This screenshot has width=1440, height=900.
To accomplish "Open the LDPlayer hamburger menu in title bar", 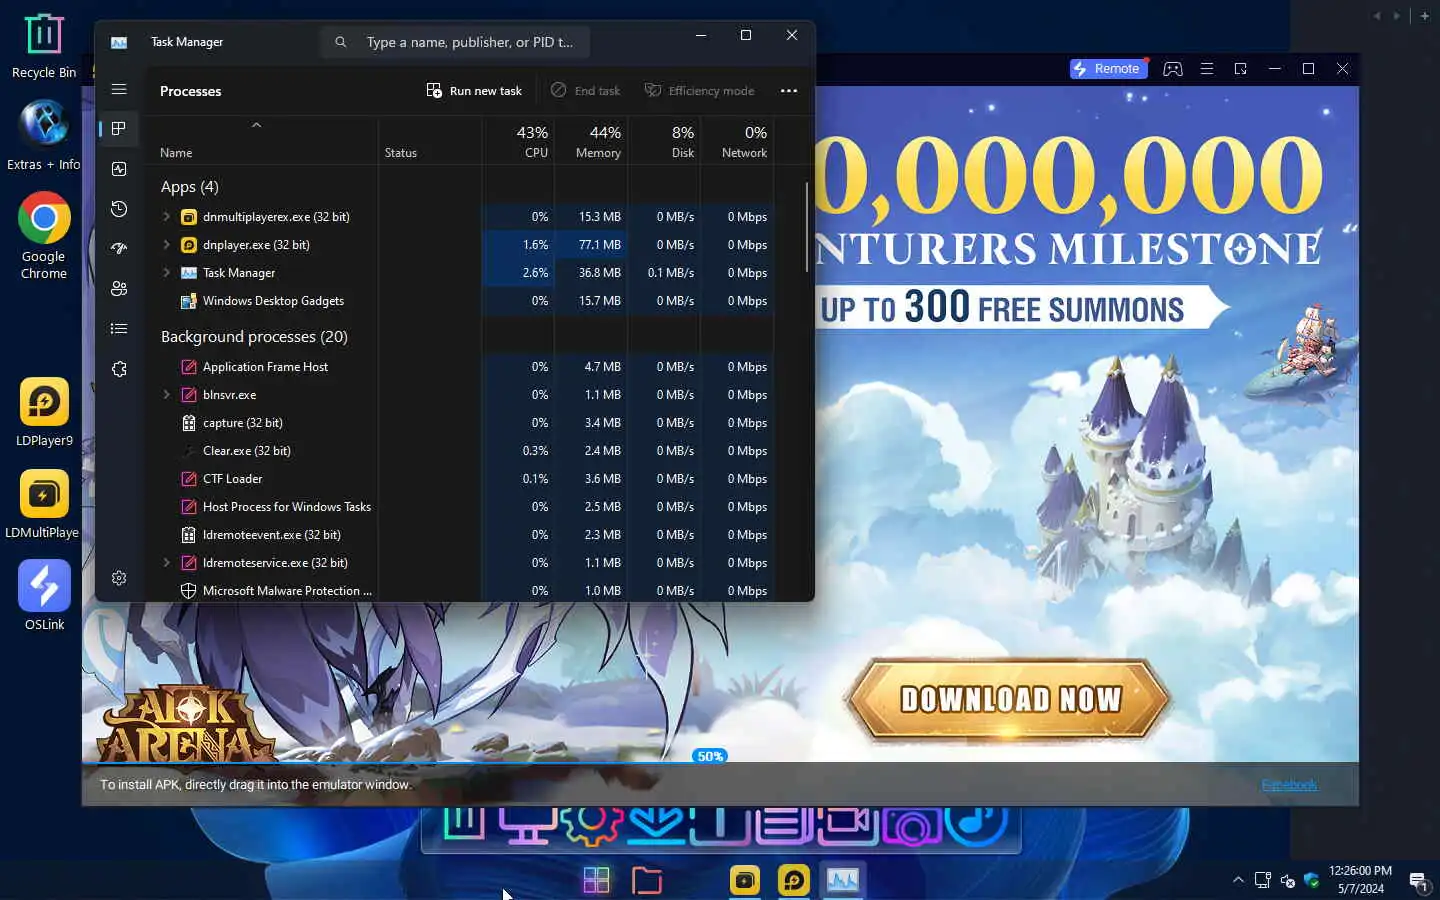I will click(x=1207, y=69).
